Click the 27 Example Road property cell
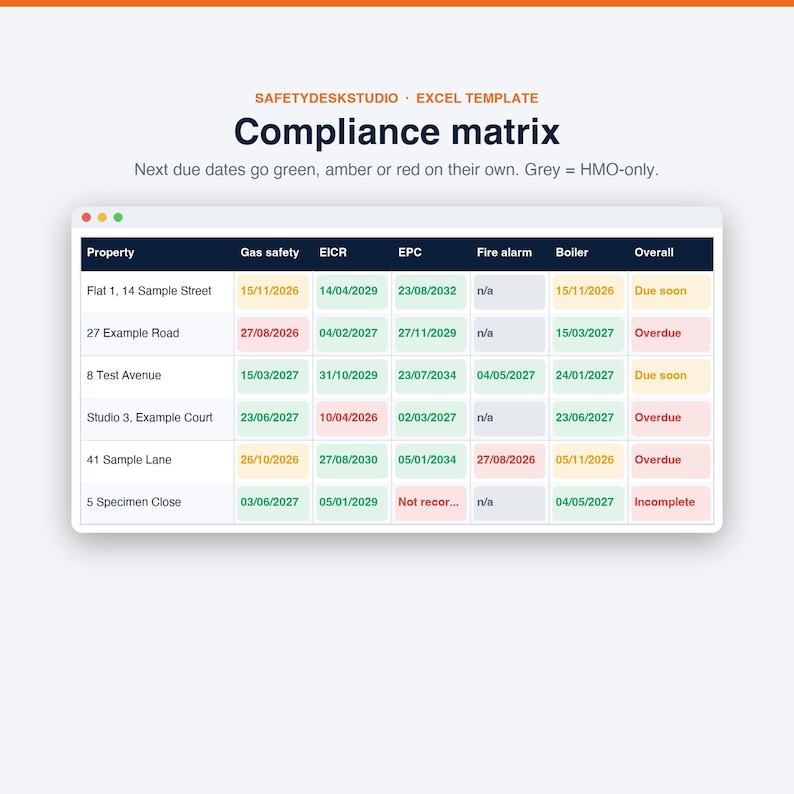The height and width of the screenshot is (794, 794). (x=157, y=334)
